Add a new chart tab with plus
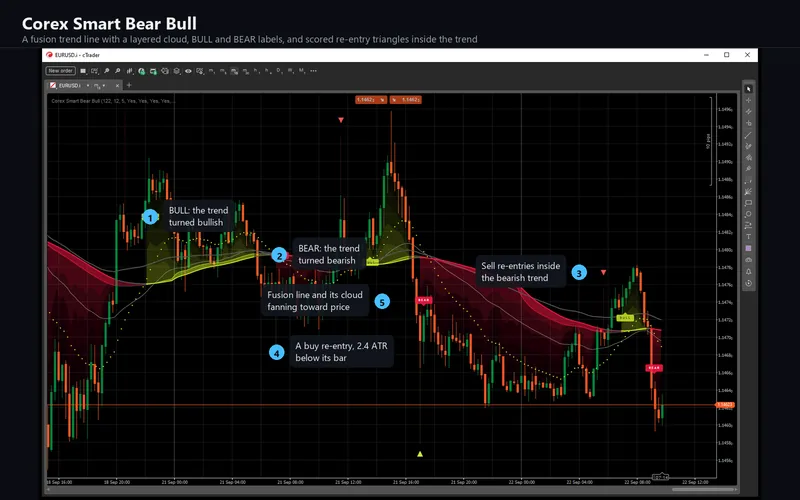 pyautogui.click(x=129, y=85)
